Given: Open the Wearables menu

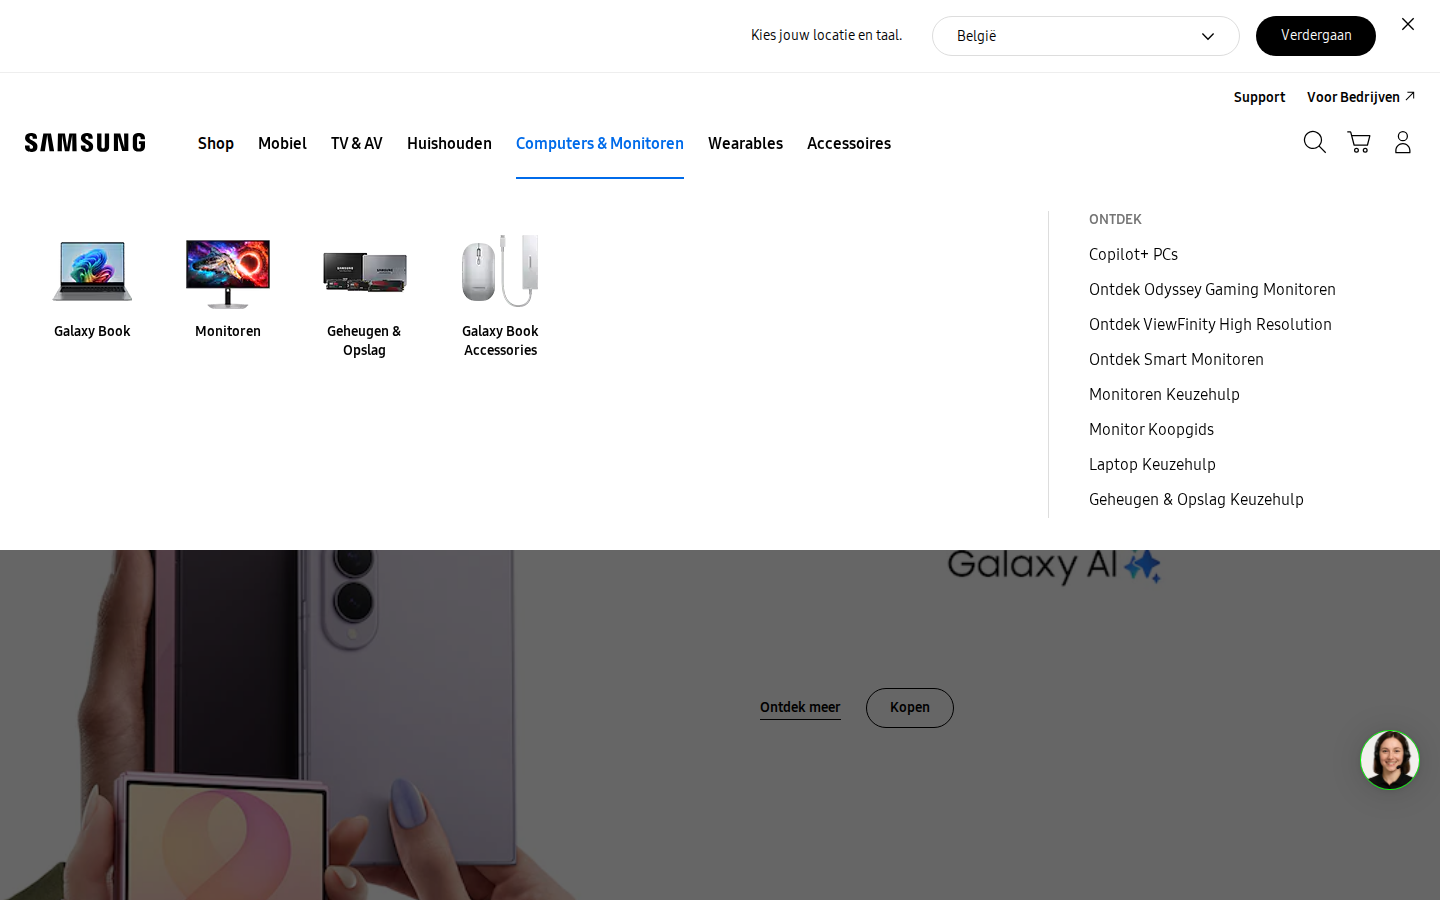Looking at the screenshot, I should click(x=745, y=143).
